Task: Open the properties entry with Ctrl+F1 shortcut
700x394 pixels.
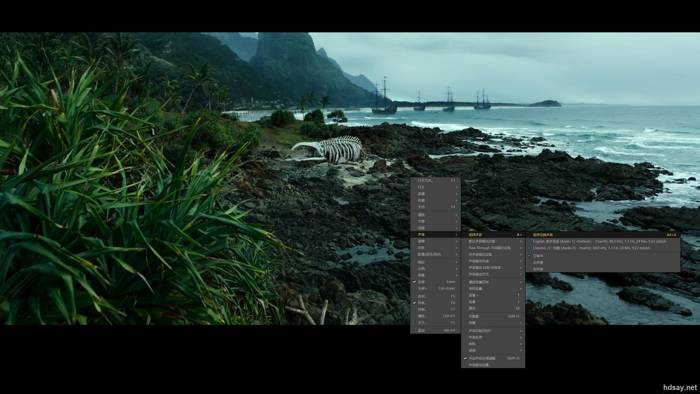Action: [x=435, y=316]
